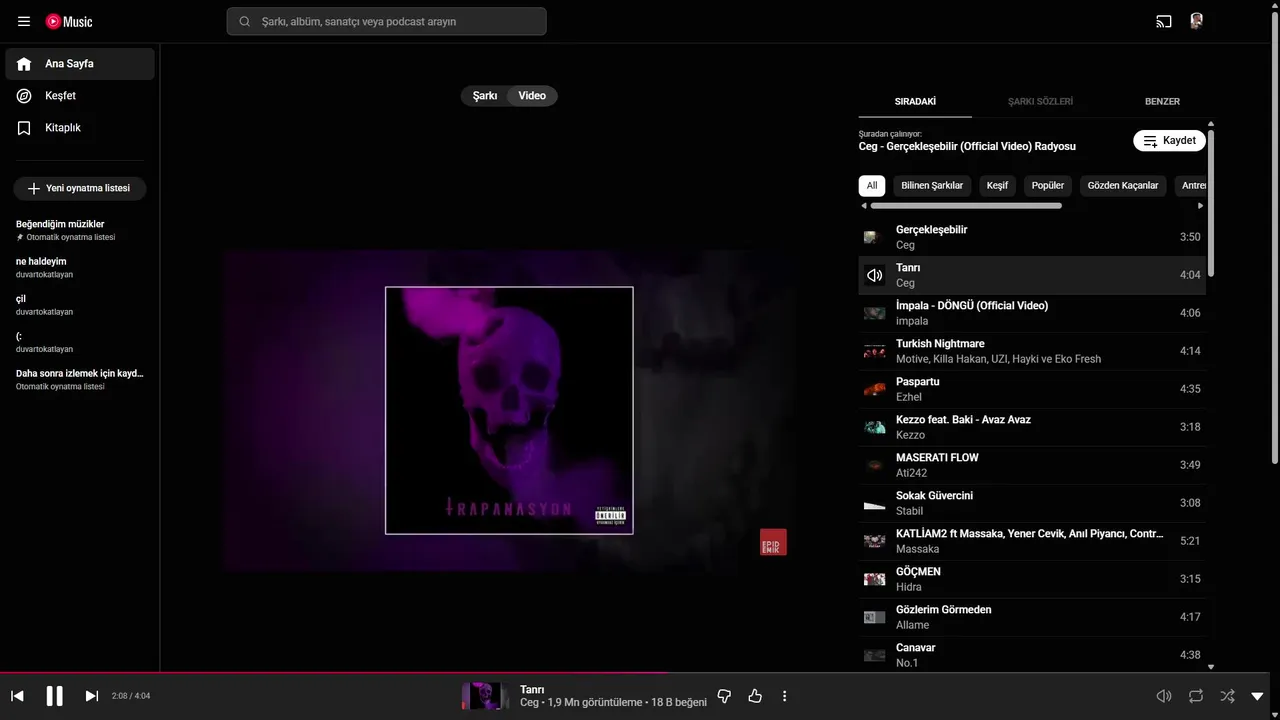Open the Cast to device icon

(x=1164, y=21)
